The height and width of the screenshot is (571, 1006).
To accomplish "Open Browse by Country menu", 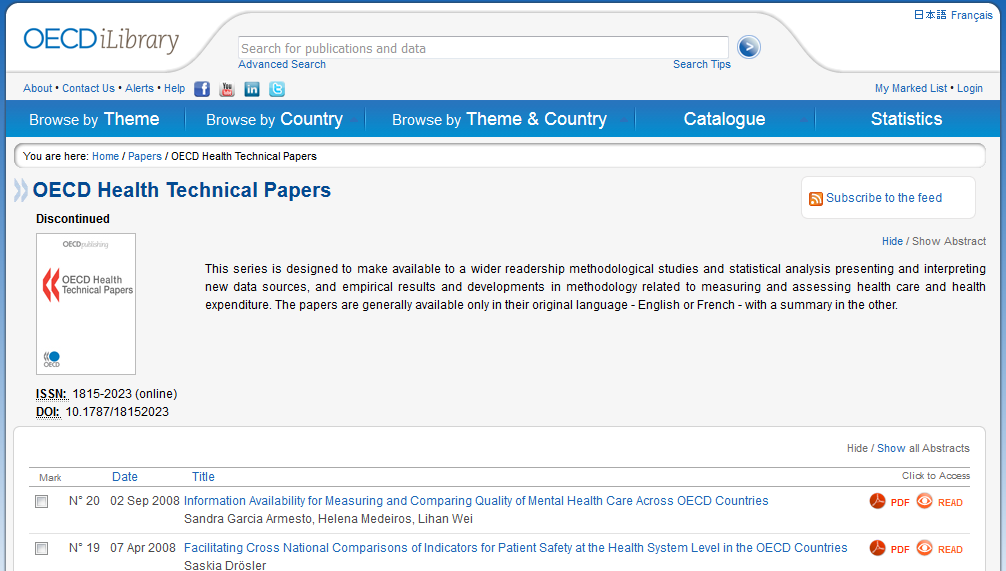I will click(x=275, y=119).
